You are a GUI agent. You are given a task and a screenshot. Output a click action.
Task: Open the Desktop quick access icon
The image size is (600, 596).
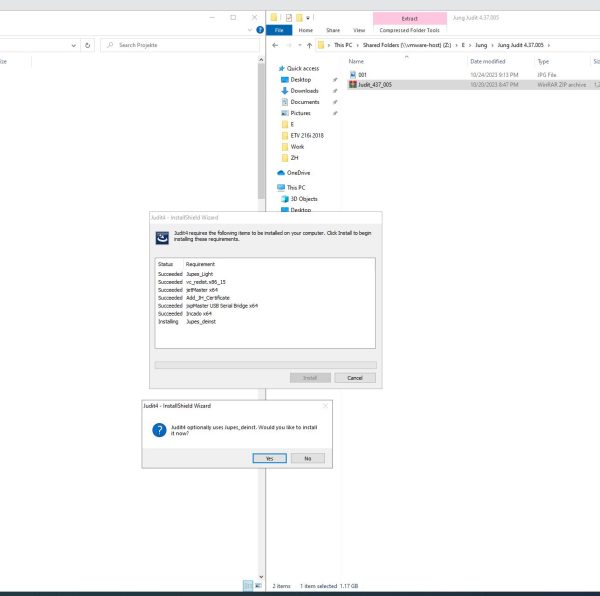284,80
